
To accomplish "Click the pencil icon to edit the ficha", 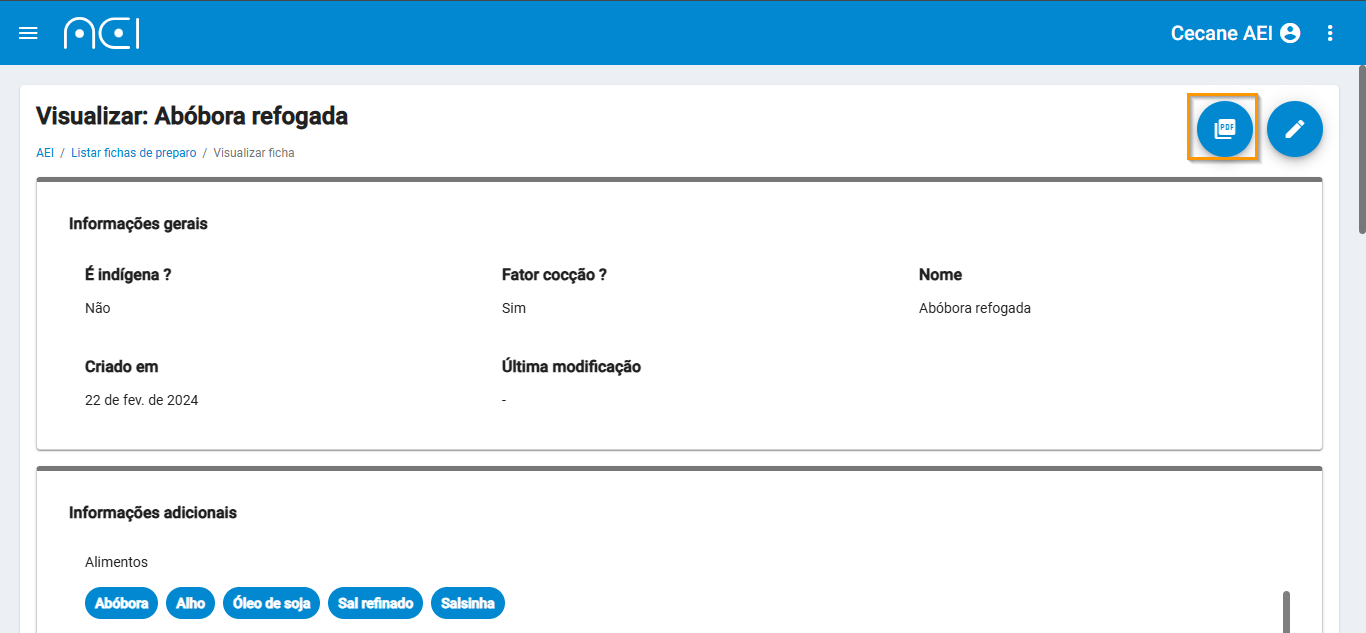I will (x=1295, y=128).
